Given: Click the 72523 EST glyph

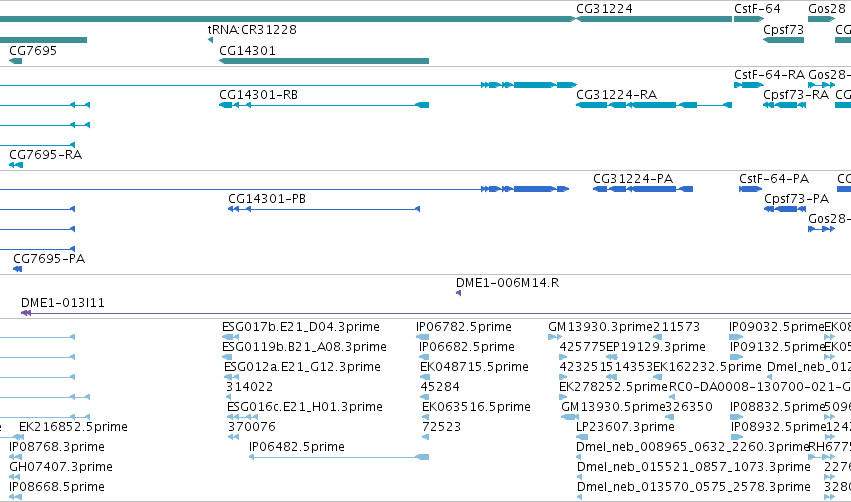Looking at the screenshot, I should 426,437.
